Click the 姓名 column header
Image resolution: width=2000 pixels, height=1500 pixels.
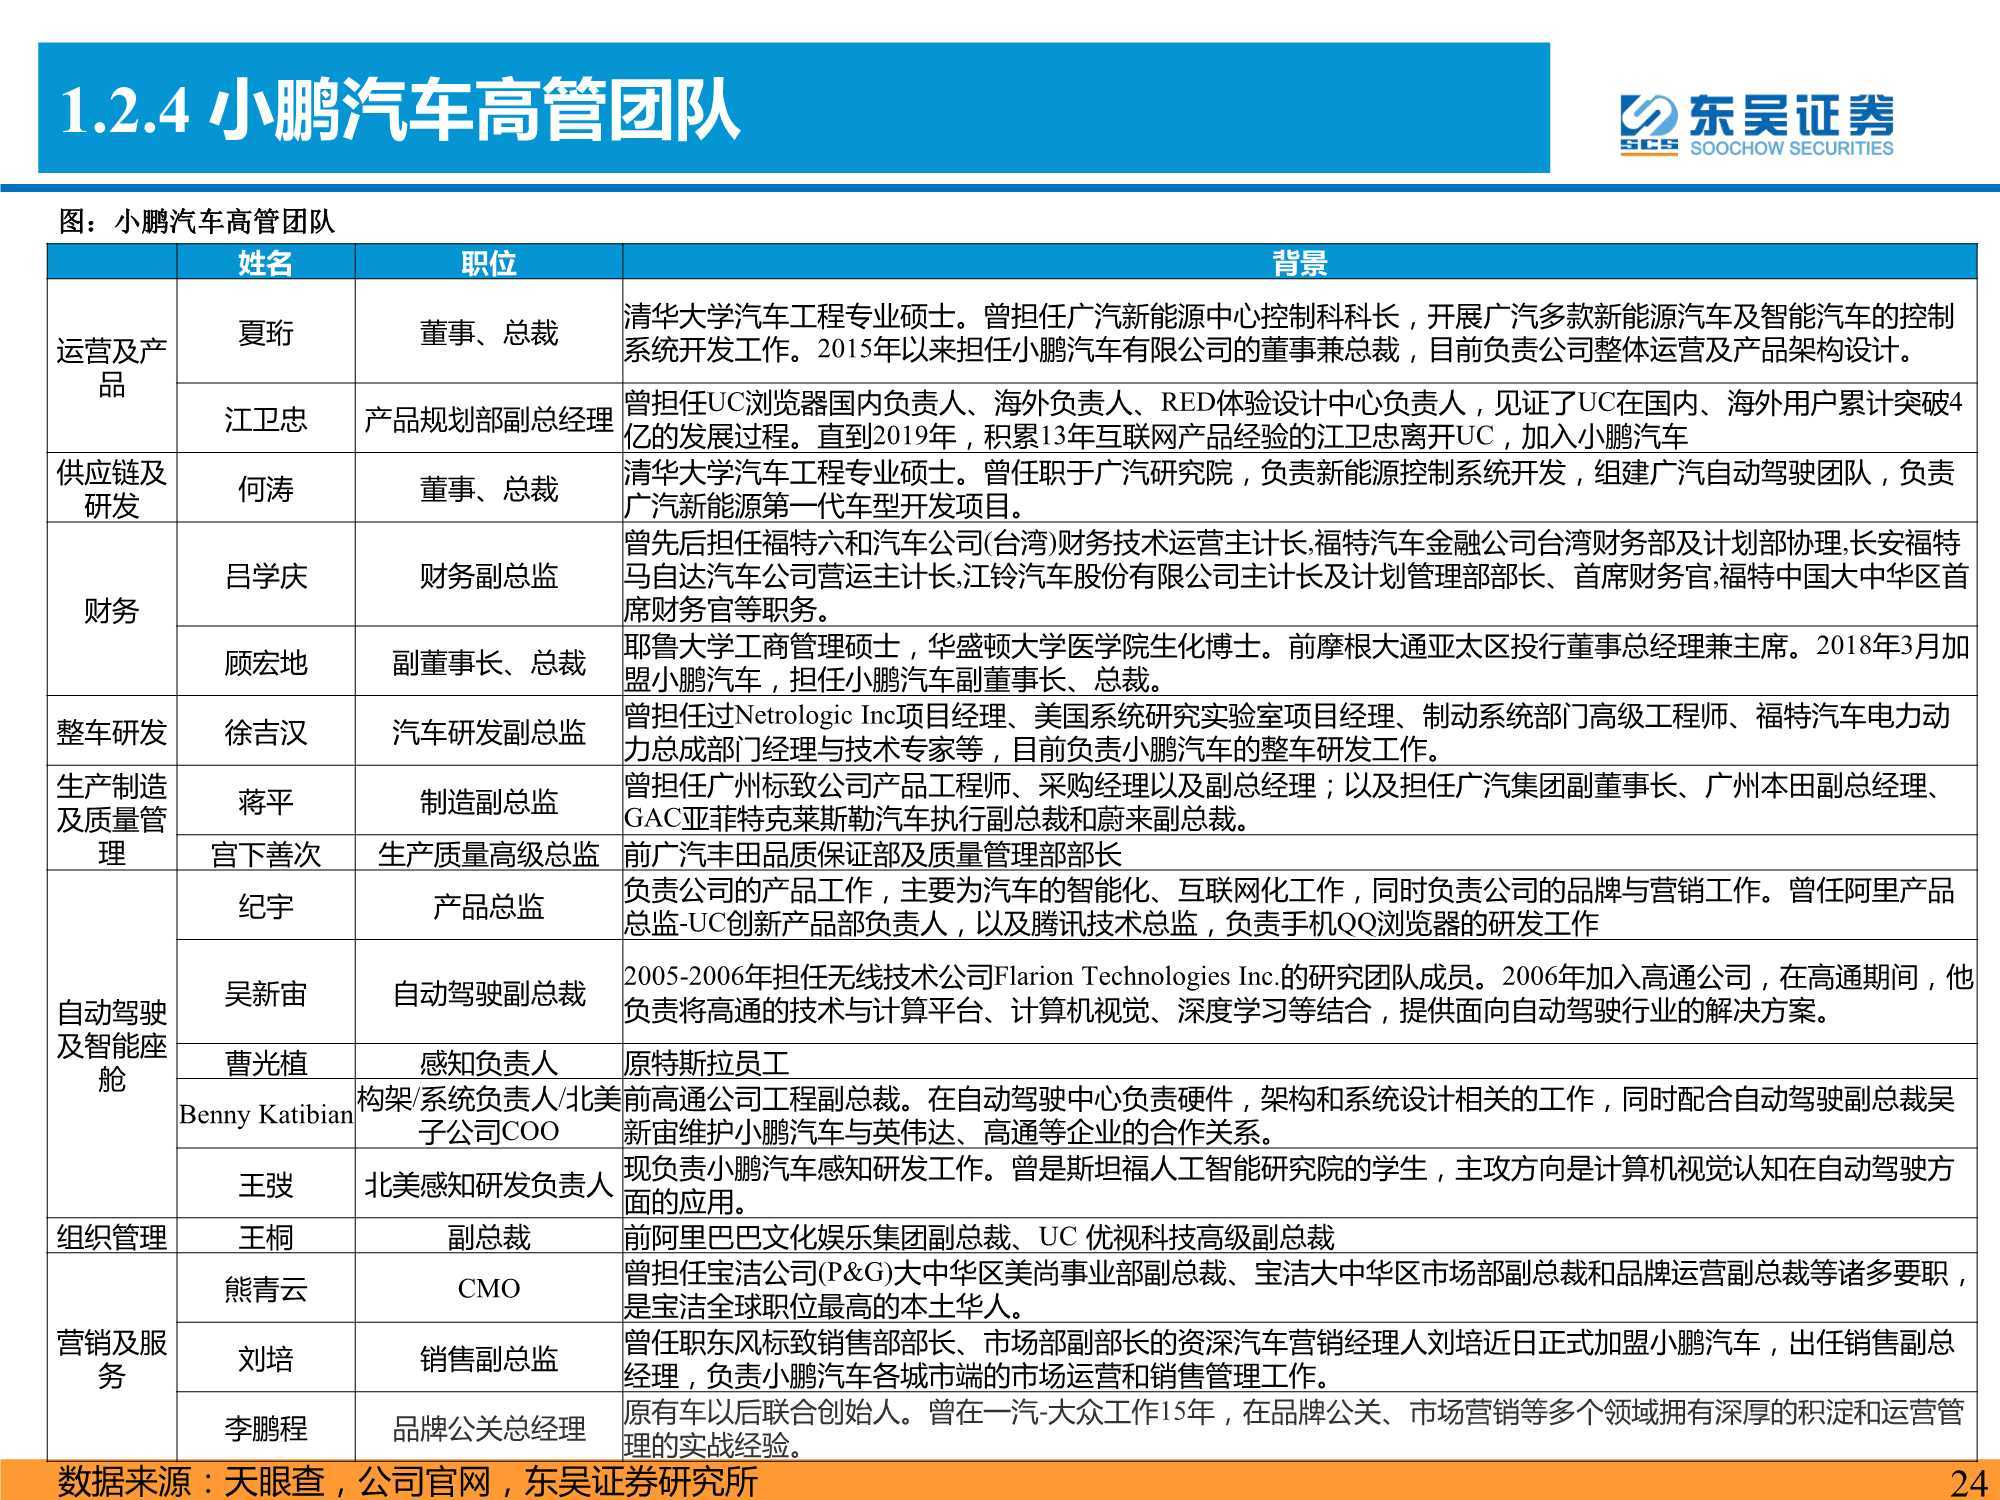tap(265, 263)
